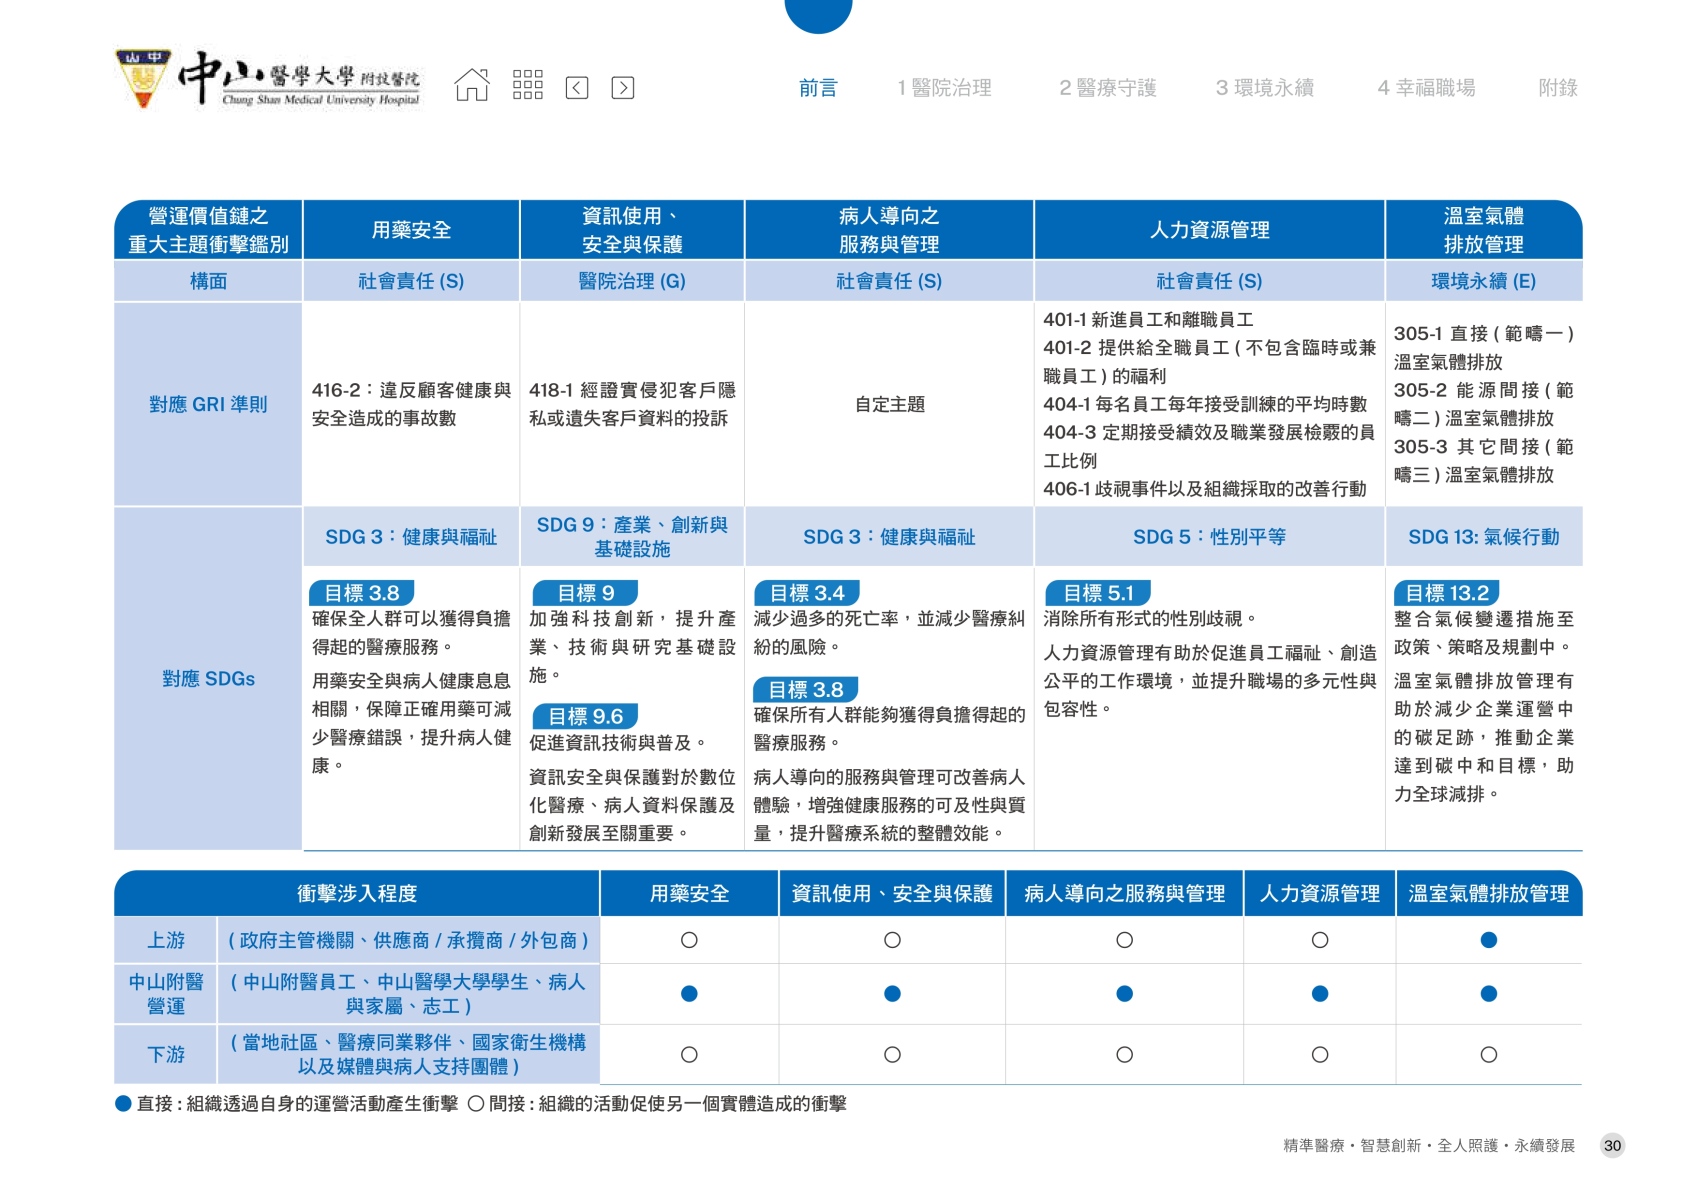Screen dimensions: 1697x1200
Task: Click the page number 30 badge
Action: [x=1612, y=1146]
